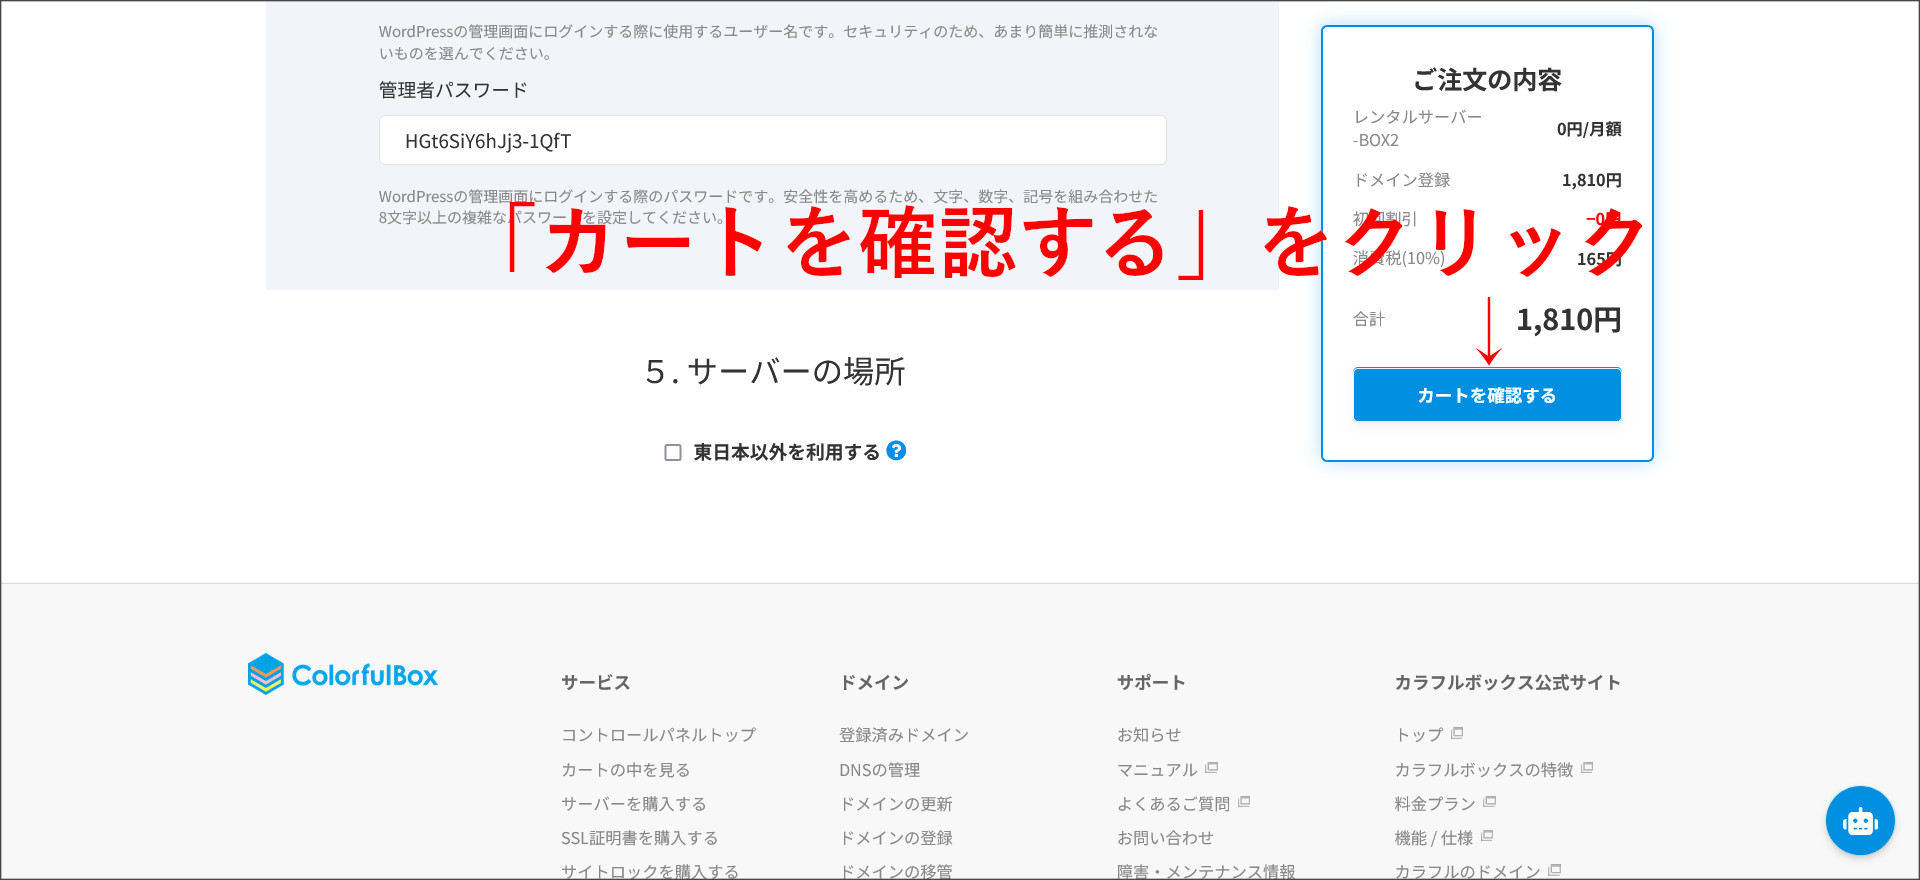Image resolution: width=1920 pixels, height=880 pixels.
Task: Go to お問い合わせ link
Action: (x=1165, y=838)
